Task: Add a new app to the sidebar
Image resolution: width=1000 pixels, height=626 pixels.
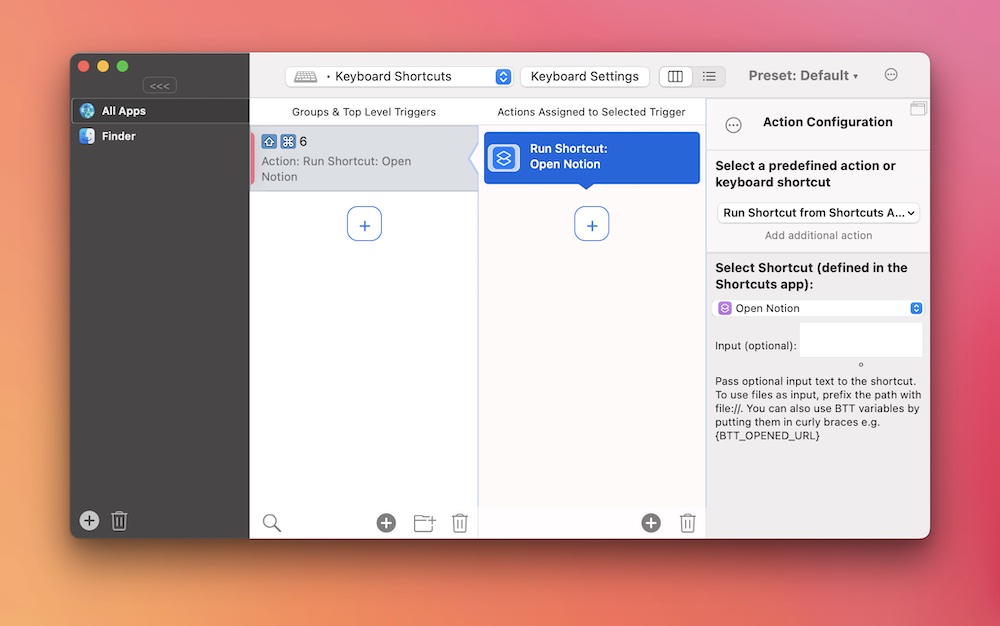Action: coord(89,520)
